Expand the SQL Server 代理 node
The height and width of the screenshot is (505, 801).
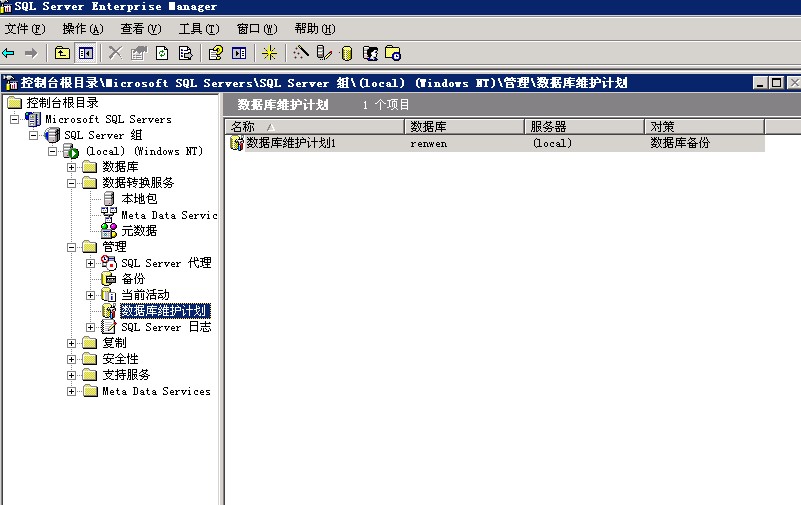point(90,263)
